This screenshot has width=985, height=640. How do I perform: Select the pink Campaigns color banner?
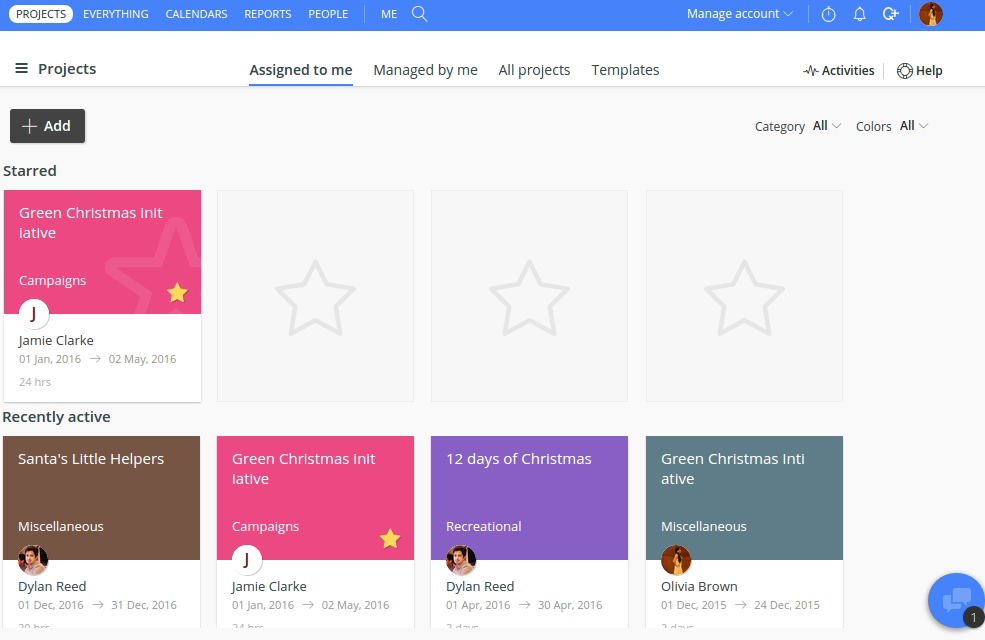[x=265, y=526]
